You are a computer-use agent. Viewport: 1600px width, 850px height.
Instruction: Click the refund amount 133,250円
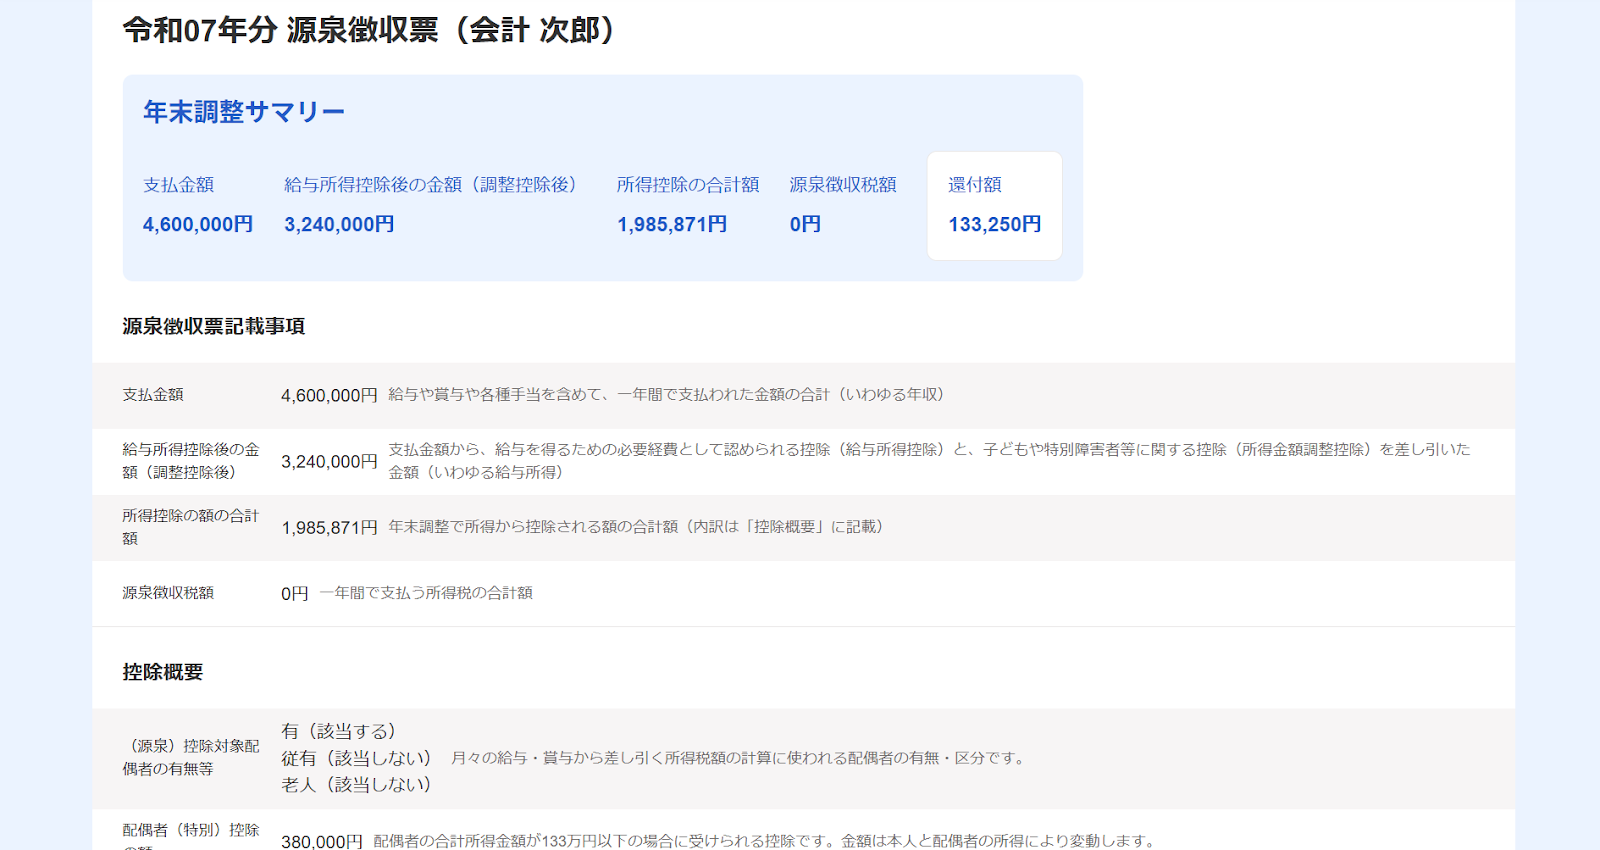coord(995,224)
